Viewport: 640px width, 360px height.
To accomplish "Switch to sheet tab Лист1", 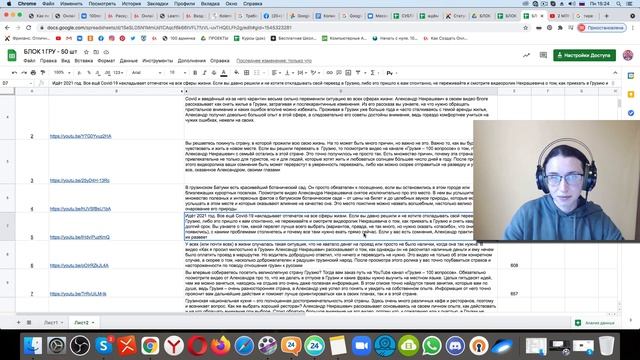I will coord(53,322).
